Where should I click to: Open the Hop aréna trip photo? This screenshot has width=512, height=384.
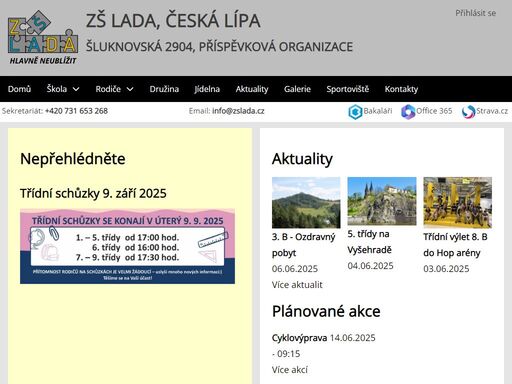pyautogui.click(x=458, y=203)
